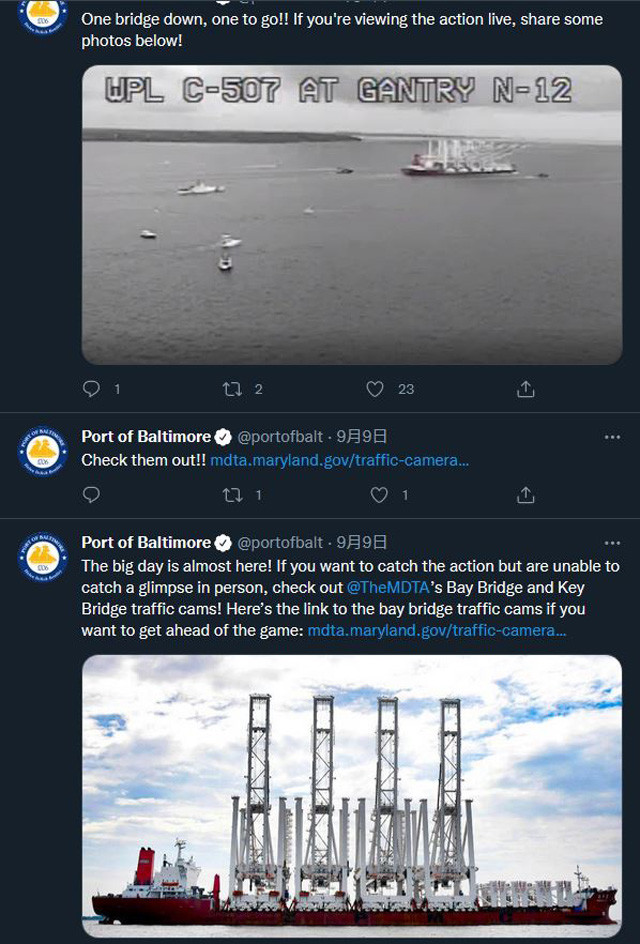Open more options on "Check them out!!" tweet

(612, 437)
